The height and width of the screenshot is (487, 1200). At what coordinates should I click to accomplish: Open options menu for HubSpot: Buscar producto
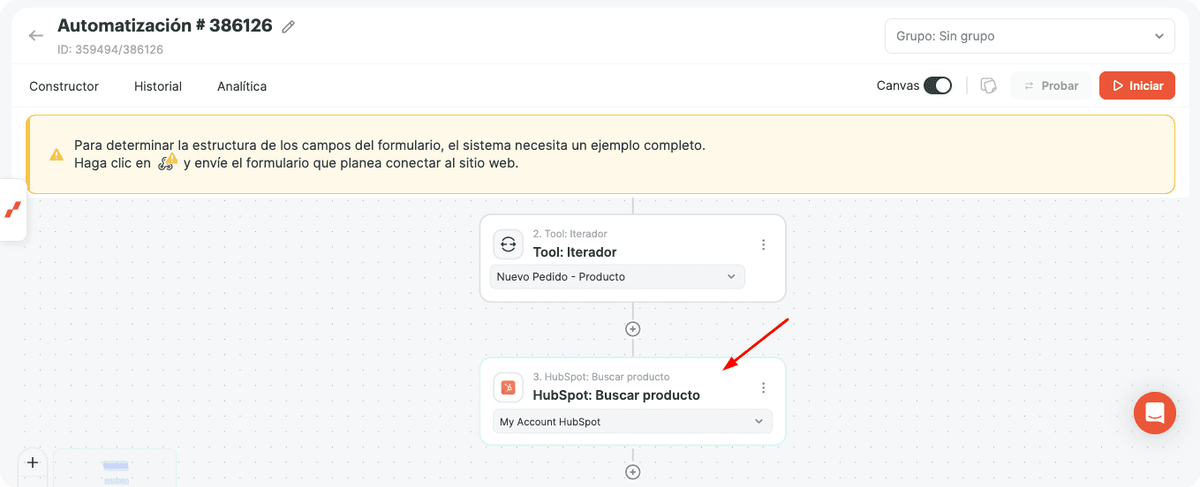[763, 388]
